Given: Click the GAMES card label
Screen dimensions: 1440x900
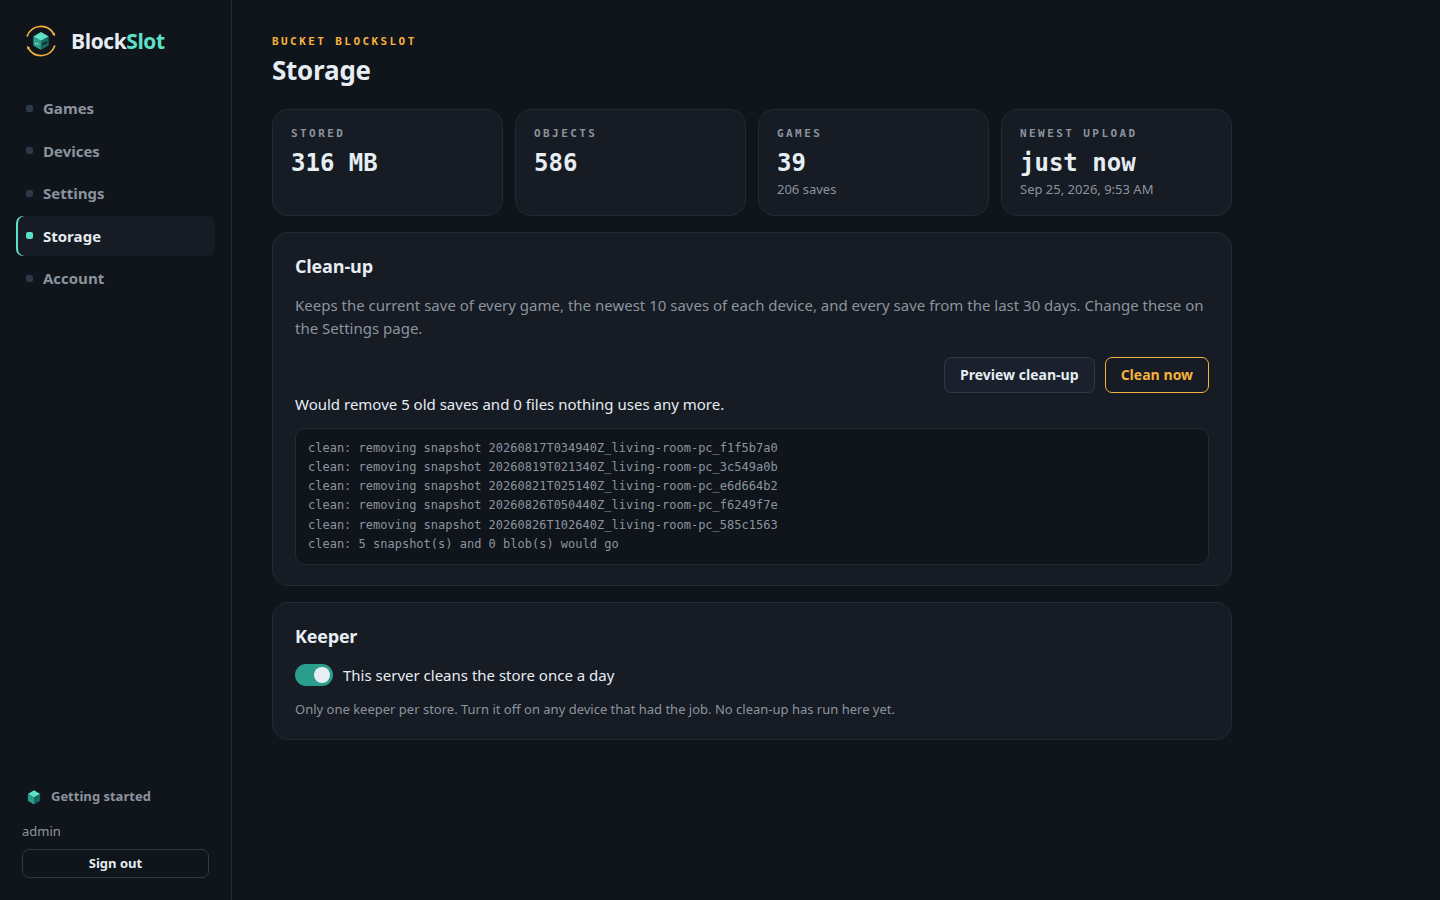Looking at the screenshot, I should 799,133.
